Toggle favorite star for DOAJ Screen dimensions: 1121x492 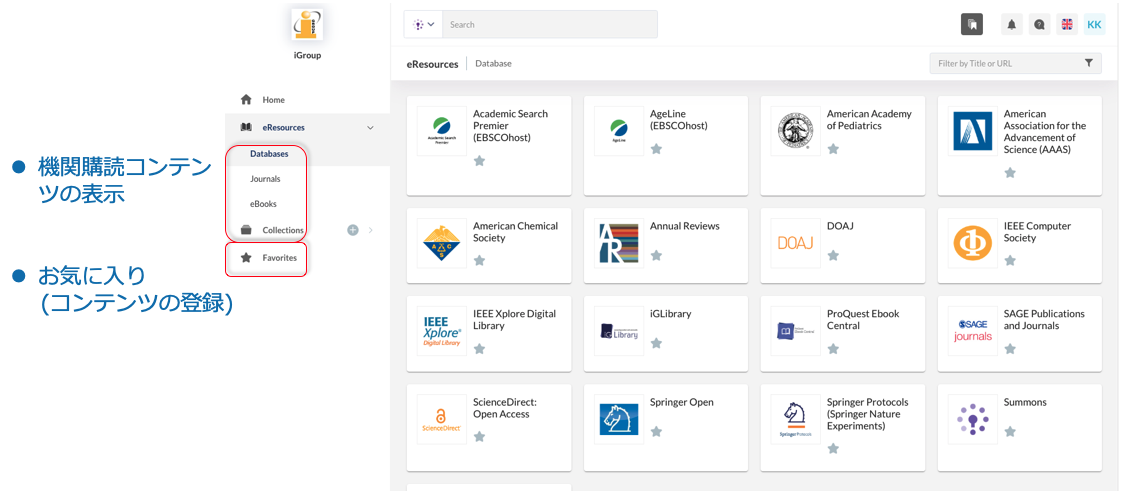click(833, 255)
